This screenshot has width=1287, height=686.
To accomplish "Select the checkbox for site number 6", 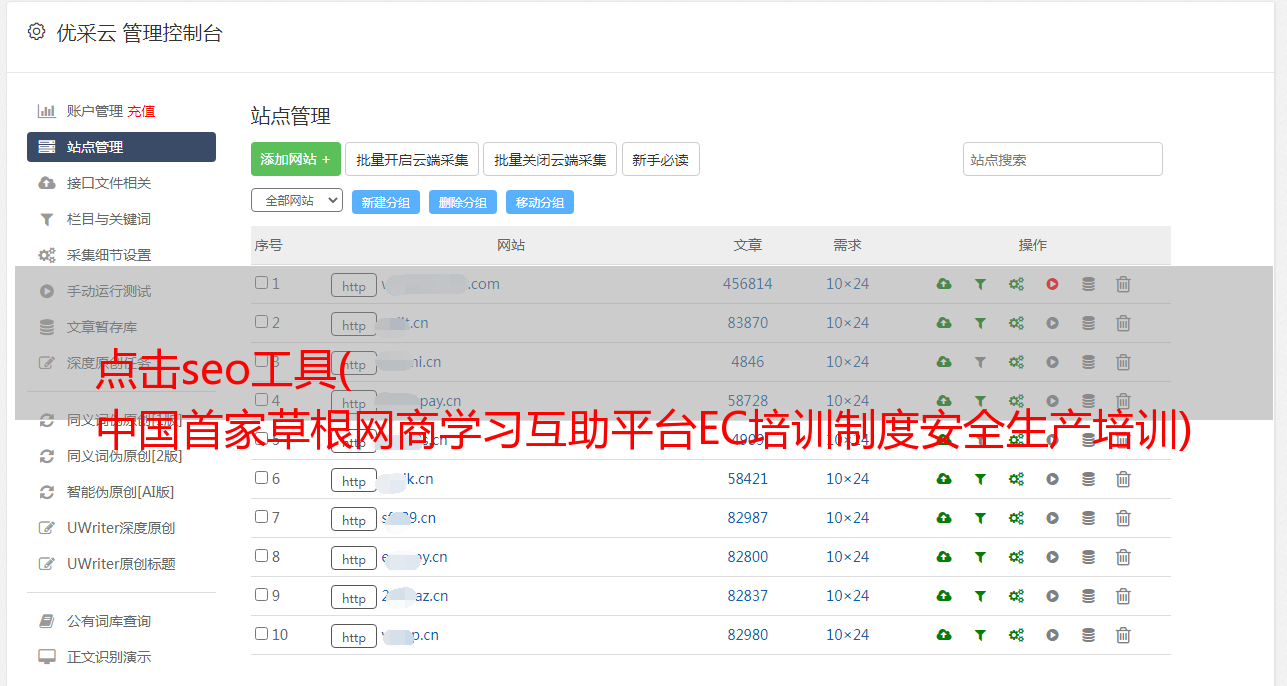I will click(261, 478).
